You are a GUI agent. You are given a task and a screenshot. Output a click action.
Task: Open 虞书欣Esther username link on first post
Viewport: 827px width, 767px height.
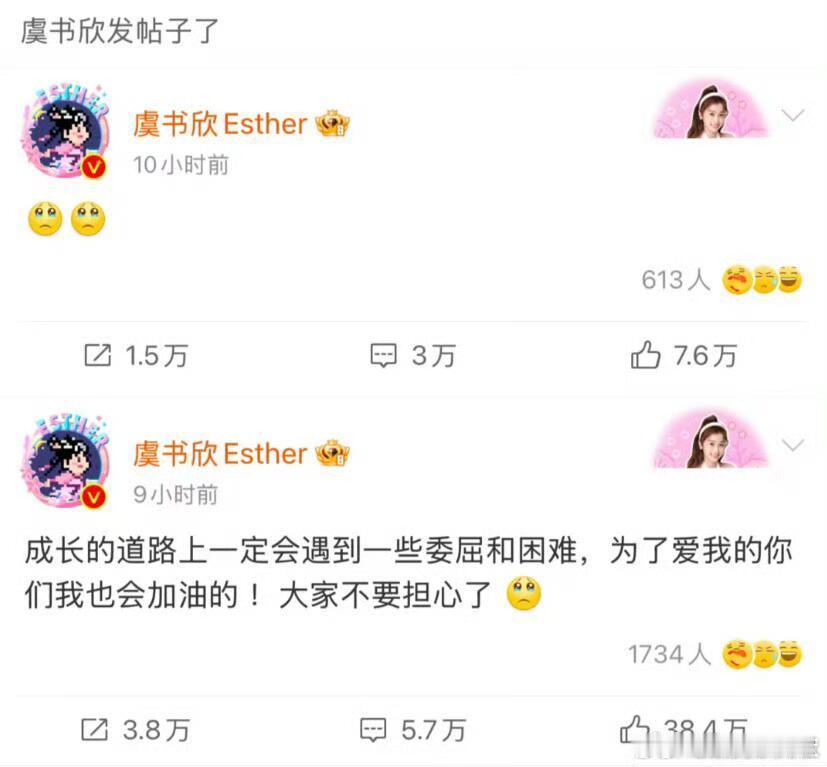(220, 124)
